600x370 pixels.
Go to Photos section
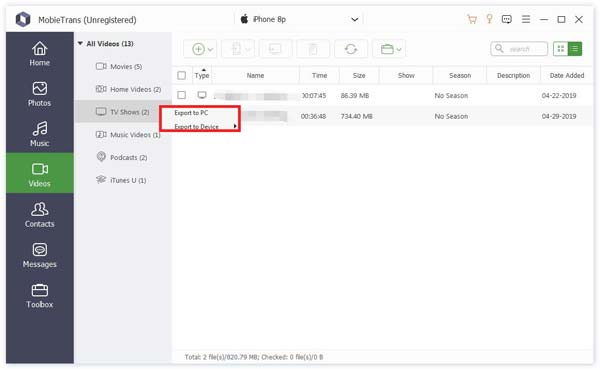coord(39,94)
